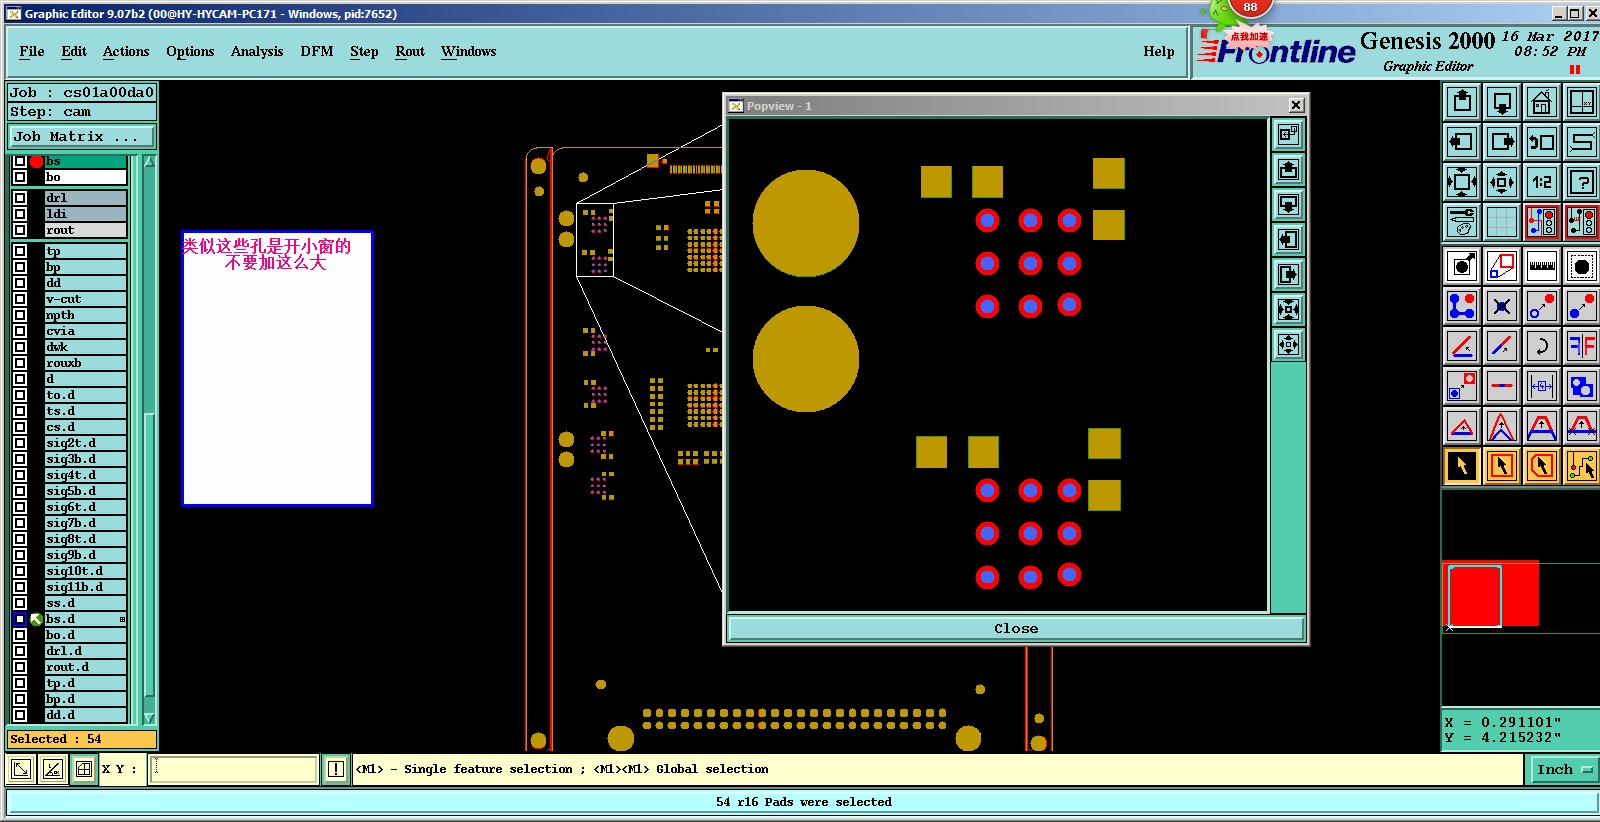This screenshot has width=1600, height=822.
Task: Select the dotted octagon pad tool
Action: (1582, 266)
